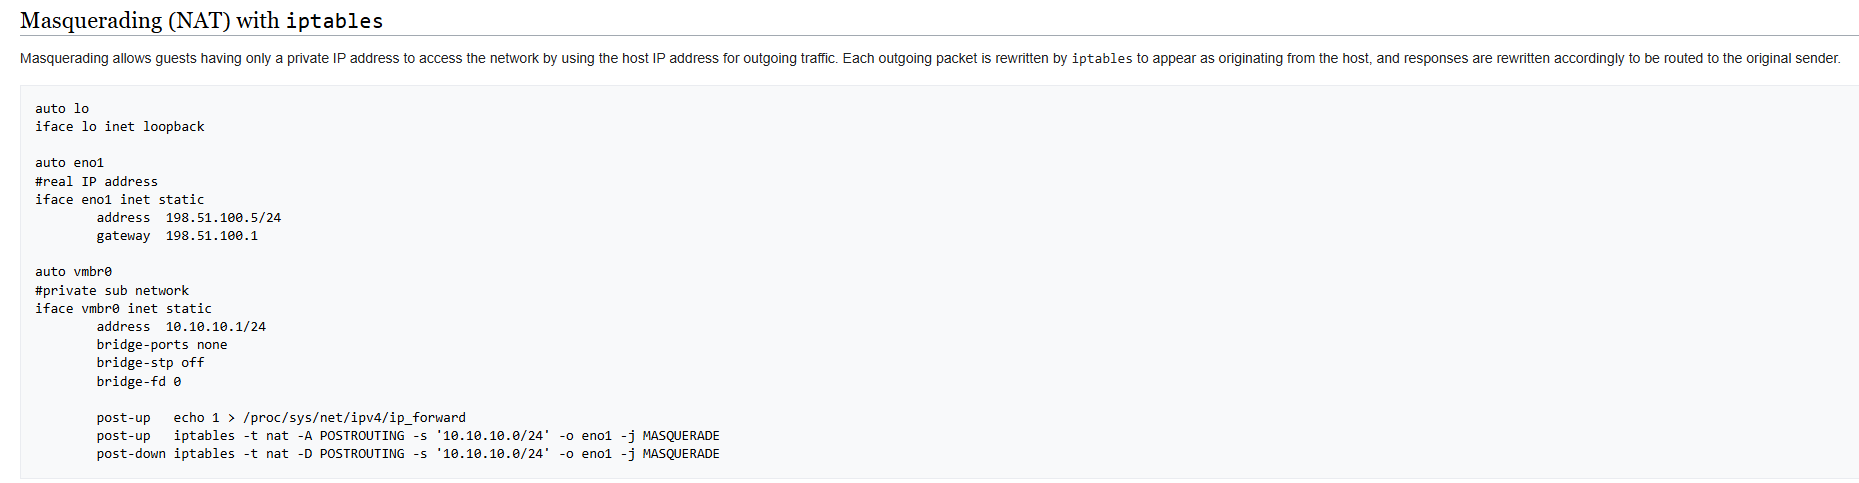
Task: Click the 'auto eno1' code line
Action: point(69,163)
